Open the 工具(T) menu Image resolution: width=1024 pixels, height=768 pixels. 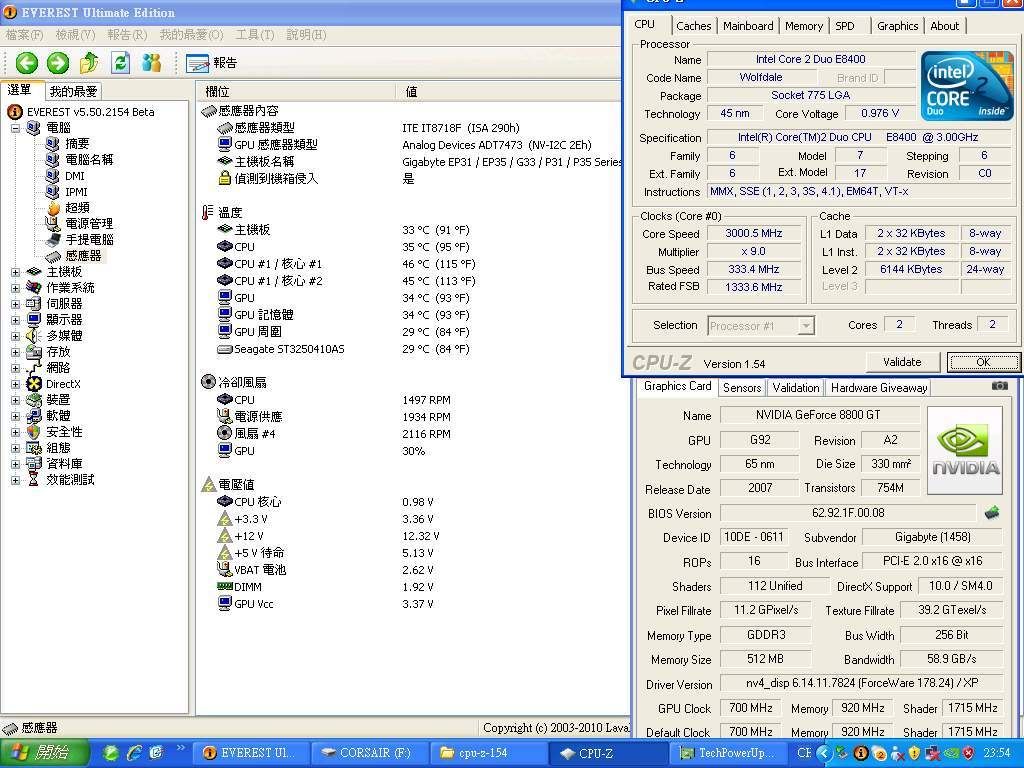pyautogui.click(x=255, y=35)
